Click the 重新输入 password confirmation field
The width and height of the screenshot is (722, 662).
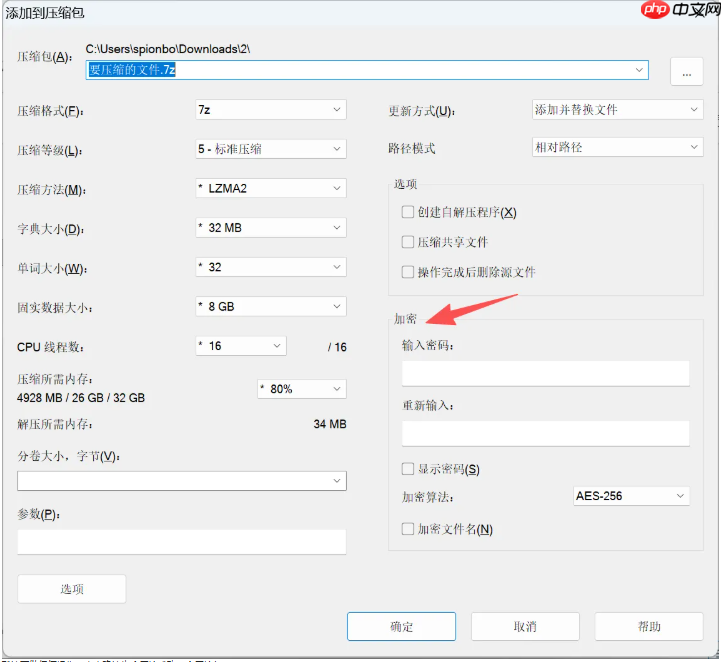tap(546, 433)
